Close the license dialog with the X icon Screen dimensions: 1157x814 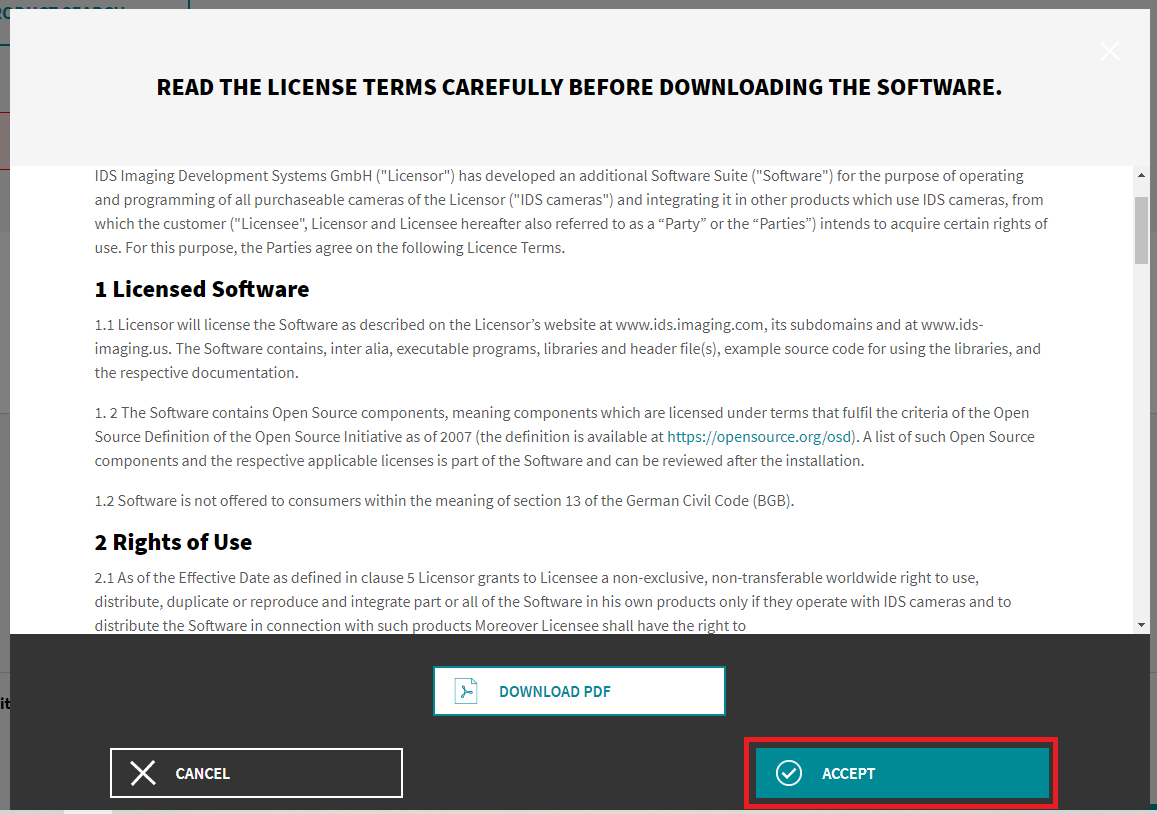point(1109,51)
